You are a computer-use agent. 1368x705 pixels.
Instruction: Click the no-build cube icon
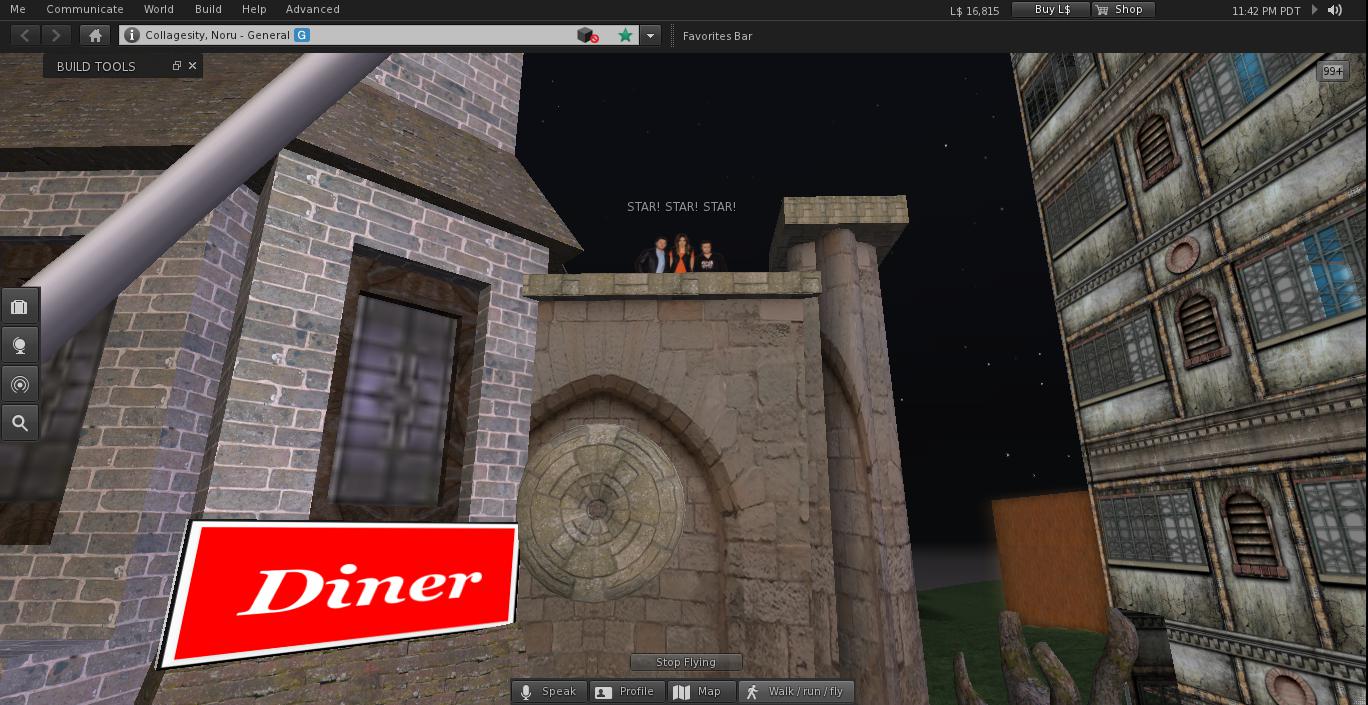(x=587, y=35)
